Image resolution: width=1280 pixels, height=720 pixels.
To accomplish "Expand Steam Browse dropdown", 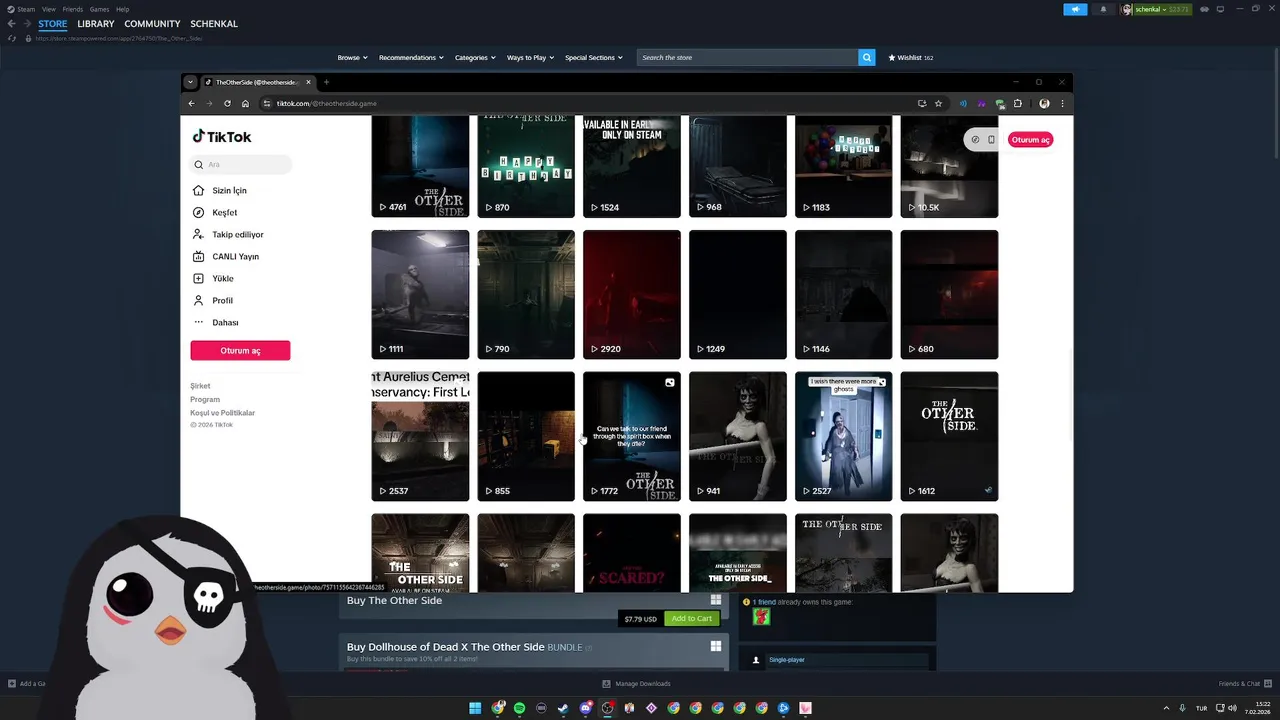I will [x=352, y=57].
